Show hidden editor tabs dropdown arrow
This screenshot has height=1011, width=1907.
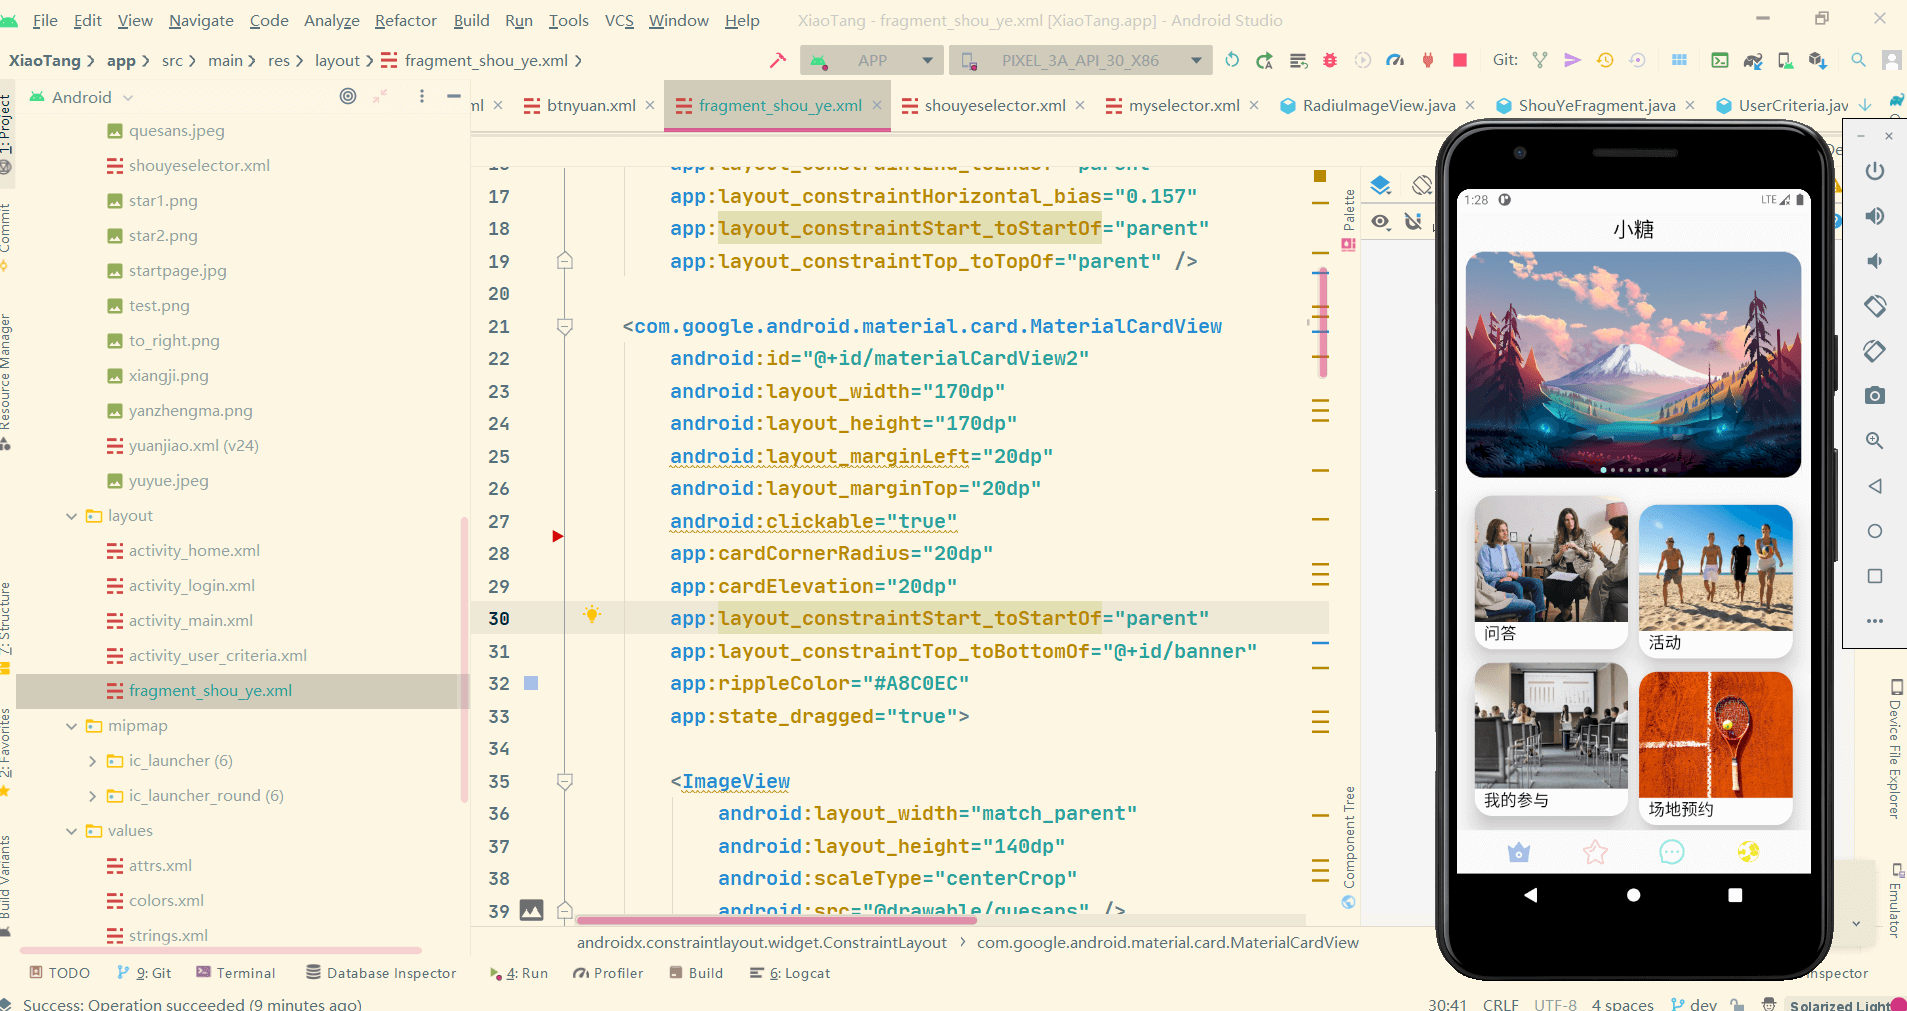tap(1865, 104)
